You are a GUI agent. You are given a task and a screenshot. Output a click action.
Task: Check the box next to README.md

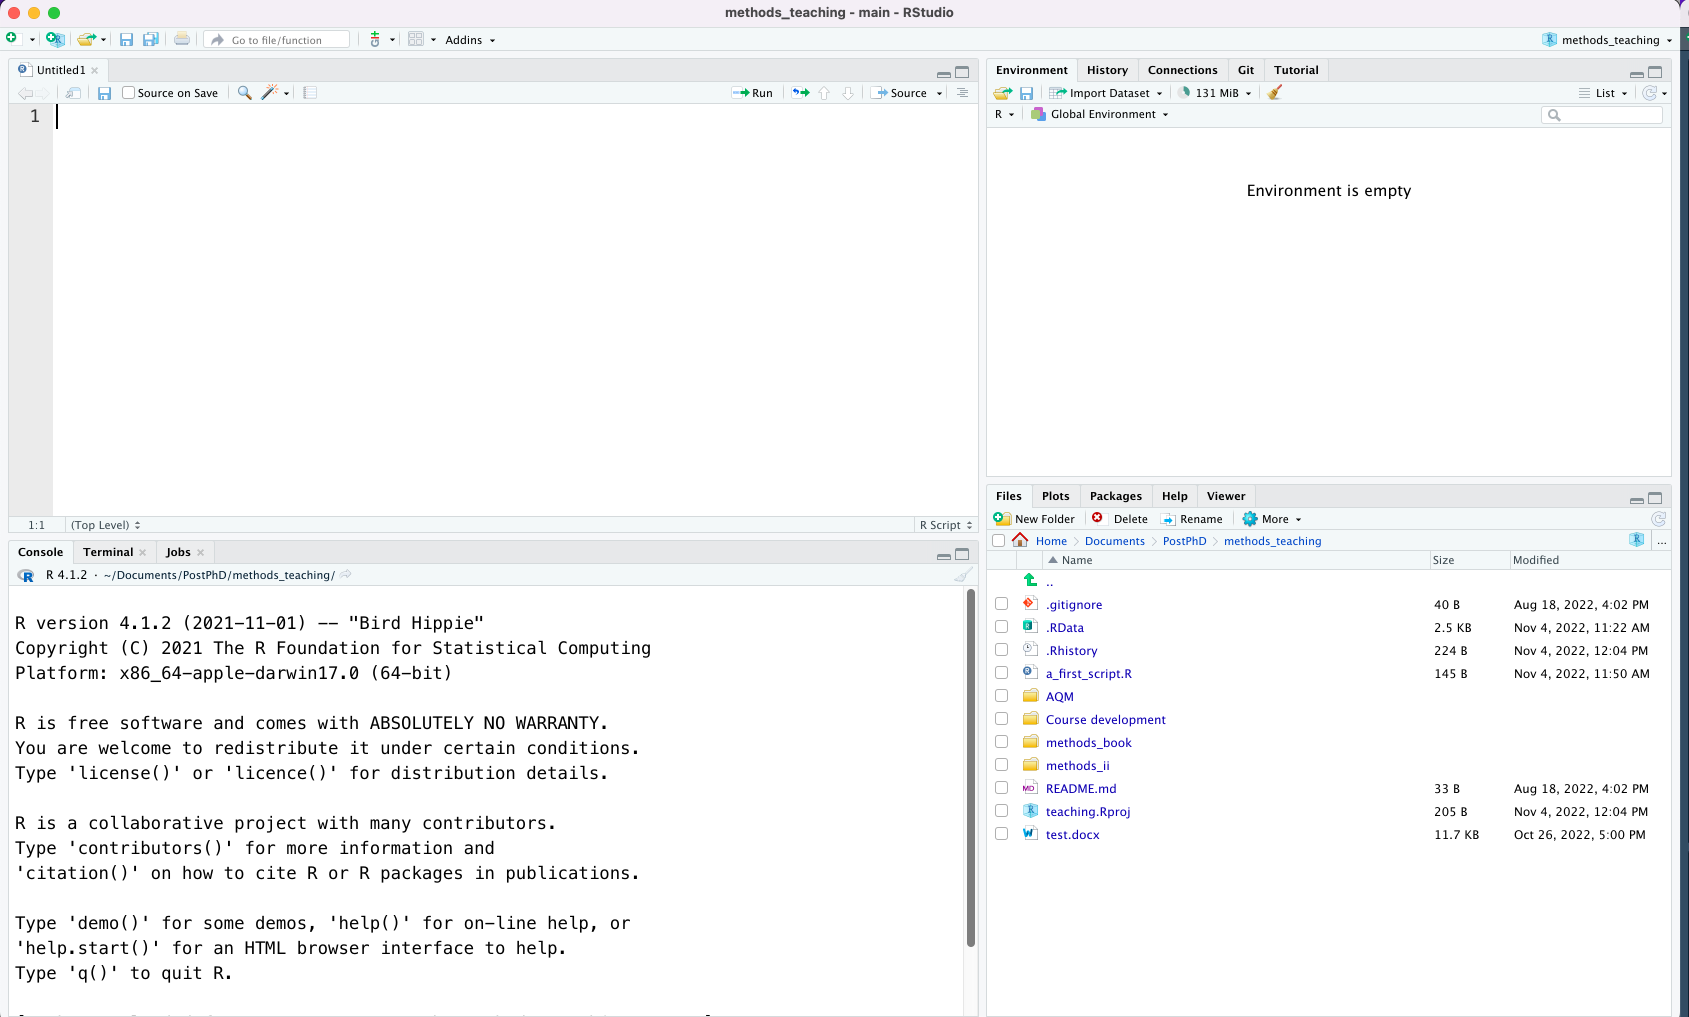click(1001, 787)
